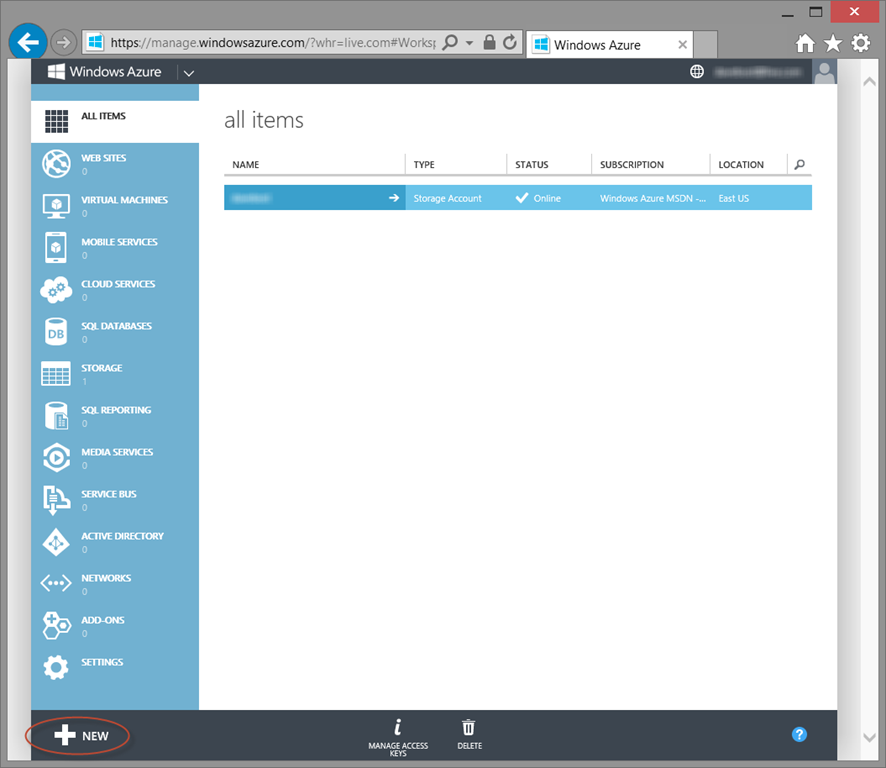Viewport: 886px width, 768px height.
Task: Click the Online status cell
Action: coord(549,198)
